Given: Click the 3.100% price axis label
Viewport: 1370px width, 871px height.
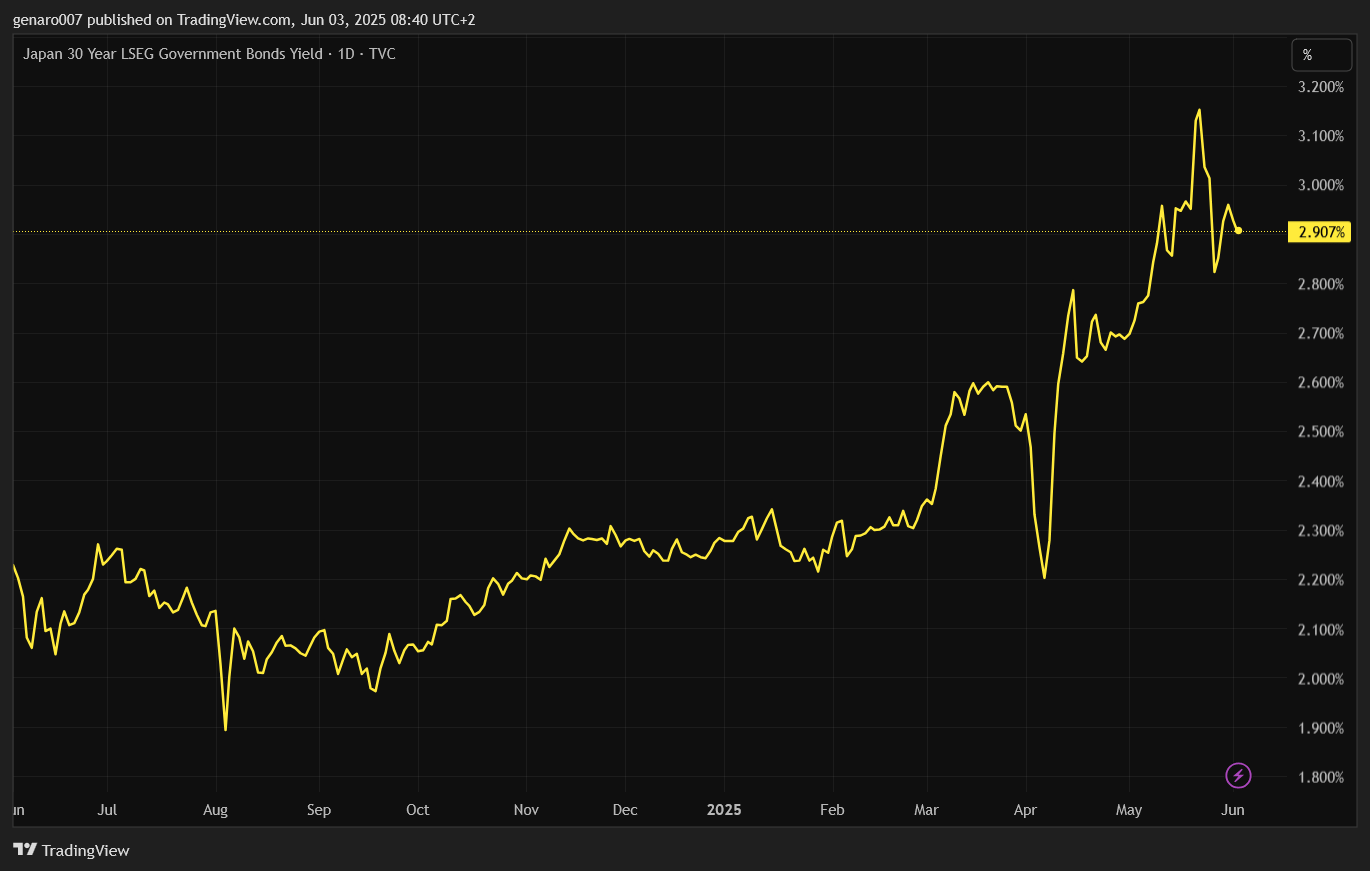Looking at the screenshot, I should pyautogui.click(x=1321, y=136).
